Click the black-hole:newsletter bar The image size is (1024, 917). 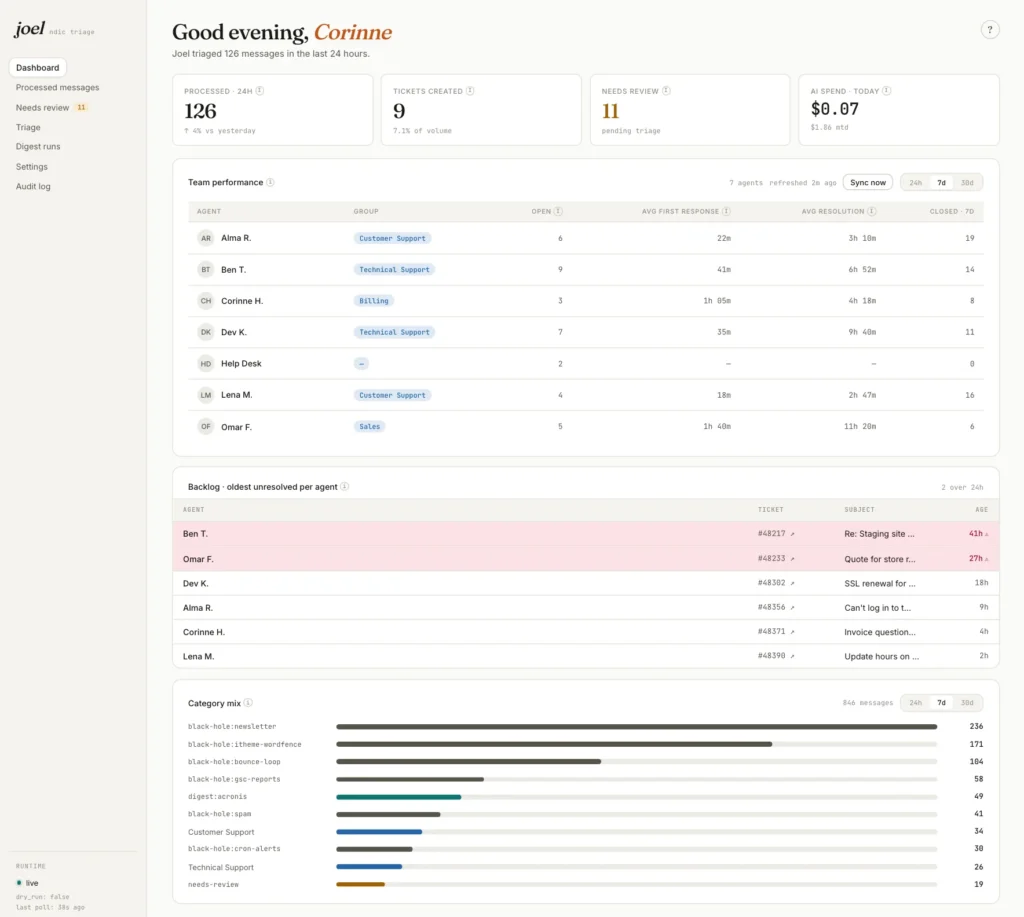point(637,726)
